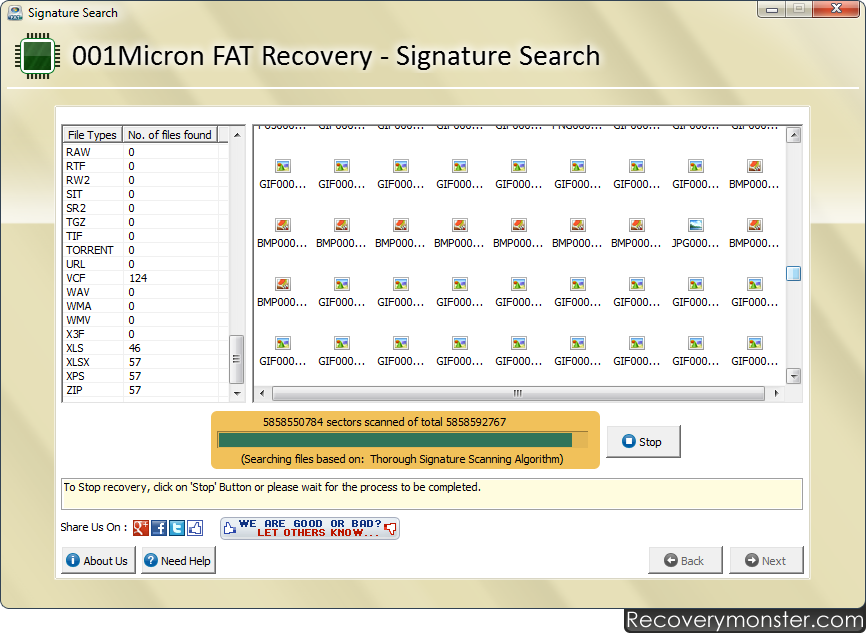Select the WAV file type row
This screenshot has height=633, width=866.
point(146,292)
